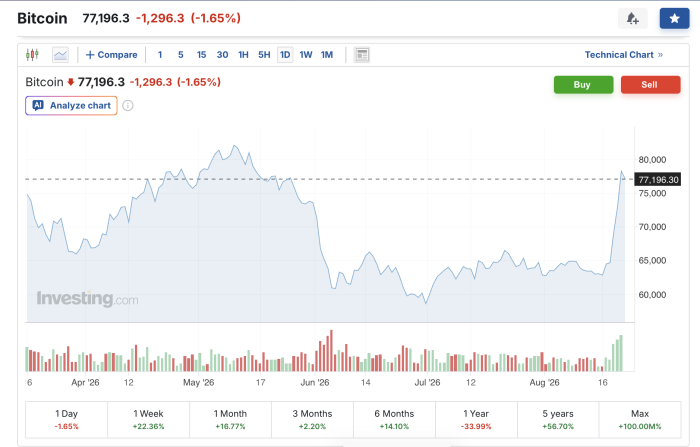Click the Aug '26 date axis label
This screenshot has height=447, width=700.
544,383
